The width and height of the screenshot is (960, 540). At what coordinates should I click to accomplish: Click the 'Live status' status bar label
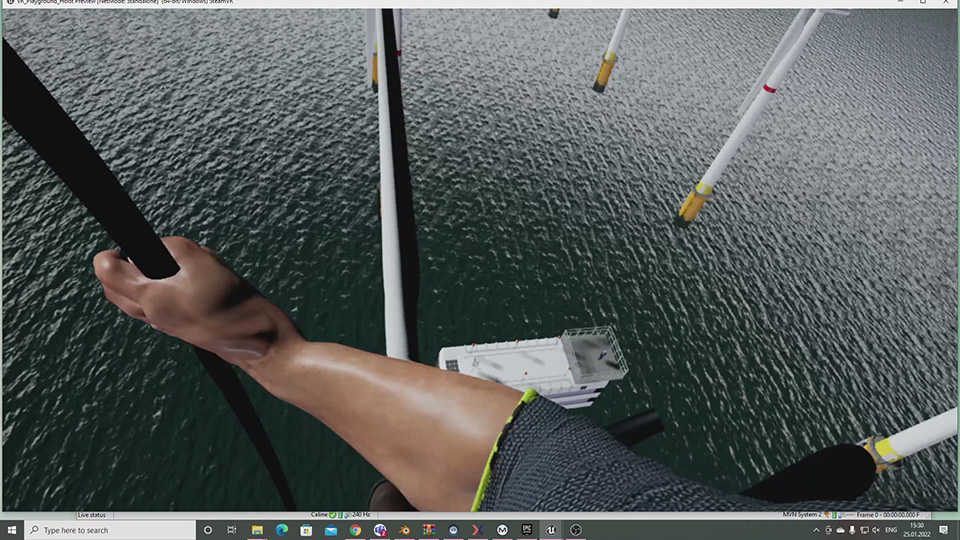tap(92, 515)
